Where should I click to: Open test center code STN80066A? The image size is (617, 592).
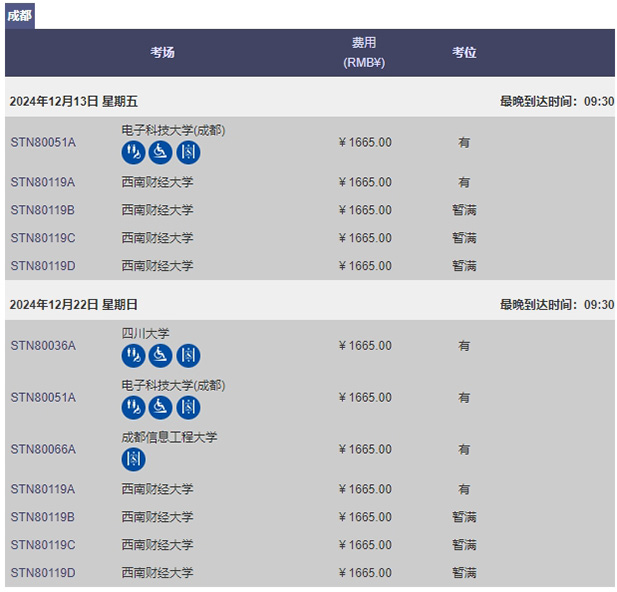[43, 450]
